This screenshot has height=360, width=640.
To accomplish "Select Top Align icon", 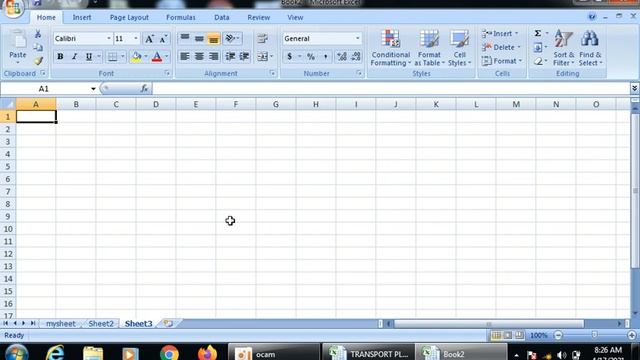I will [x=185, y=38].
